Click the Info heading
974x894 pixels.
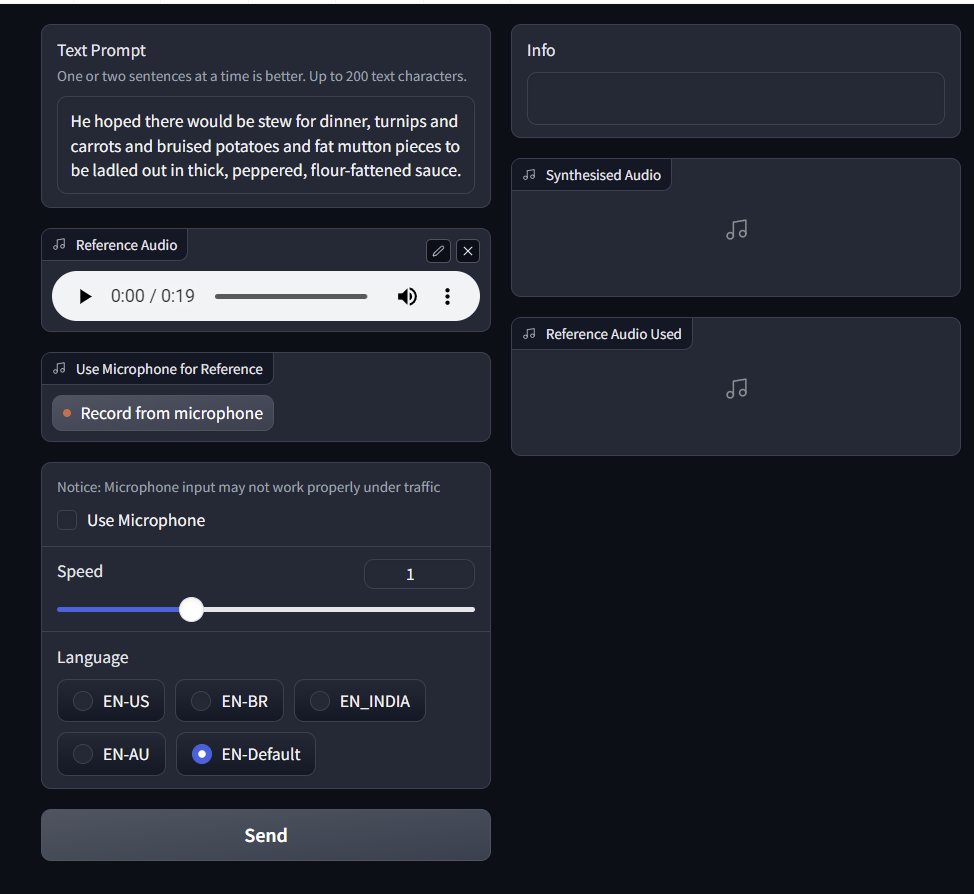(x=540, y=50)
